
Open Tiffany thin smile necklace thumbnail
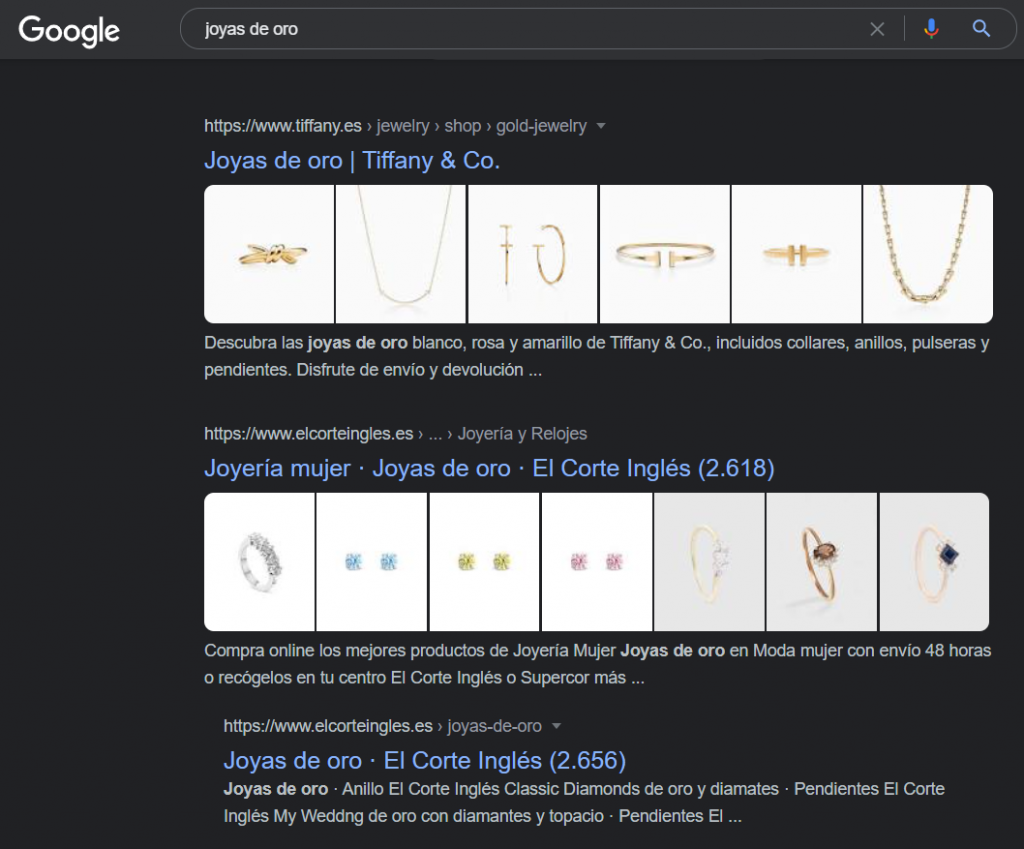[400, 254]
